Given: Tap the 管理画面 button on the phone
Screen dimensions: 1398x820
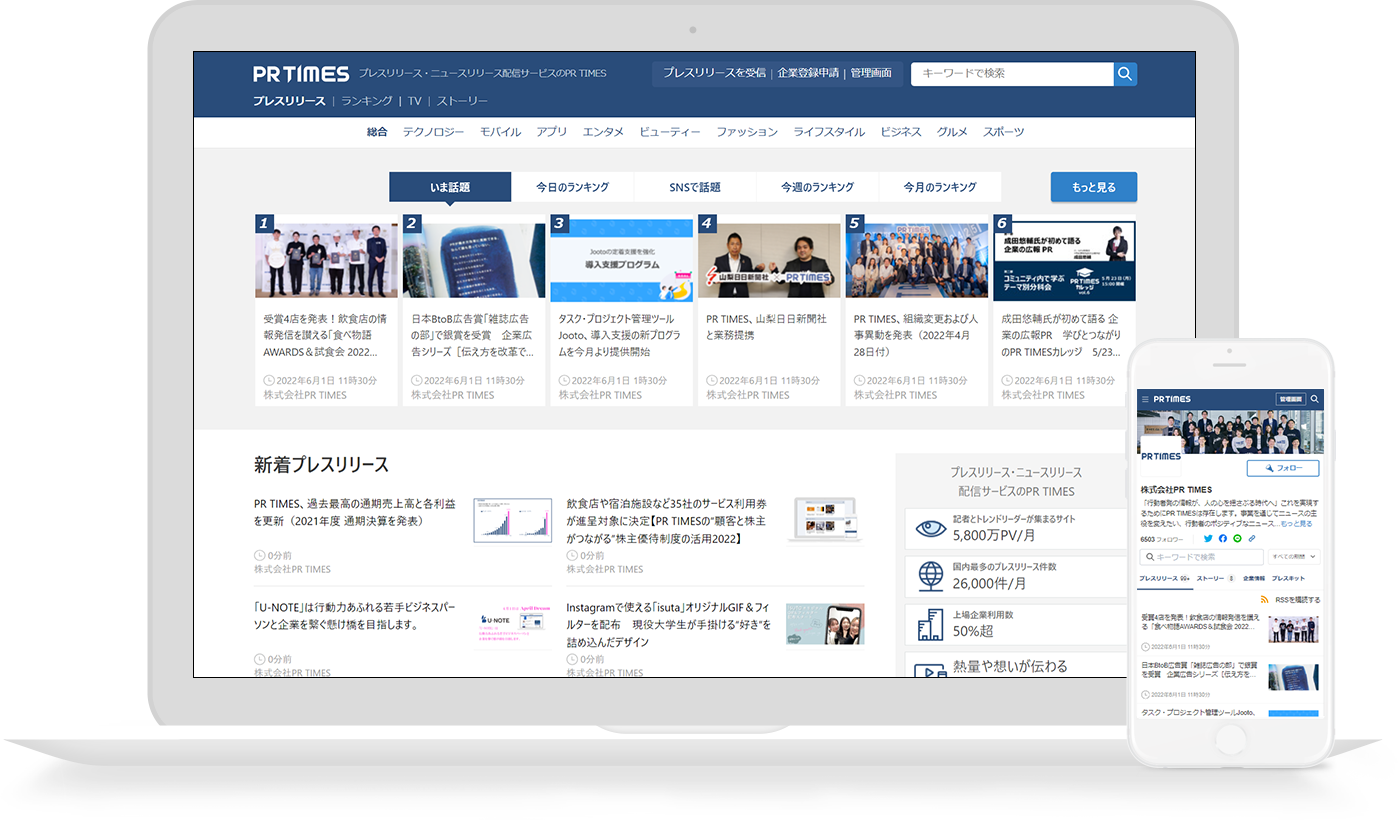Looking at the screenshot, I should pyautogui.click(x=1291, y=399).
